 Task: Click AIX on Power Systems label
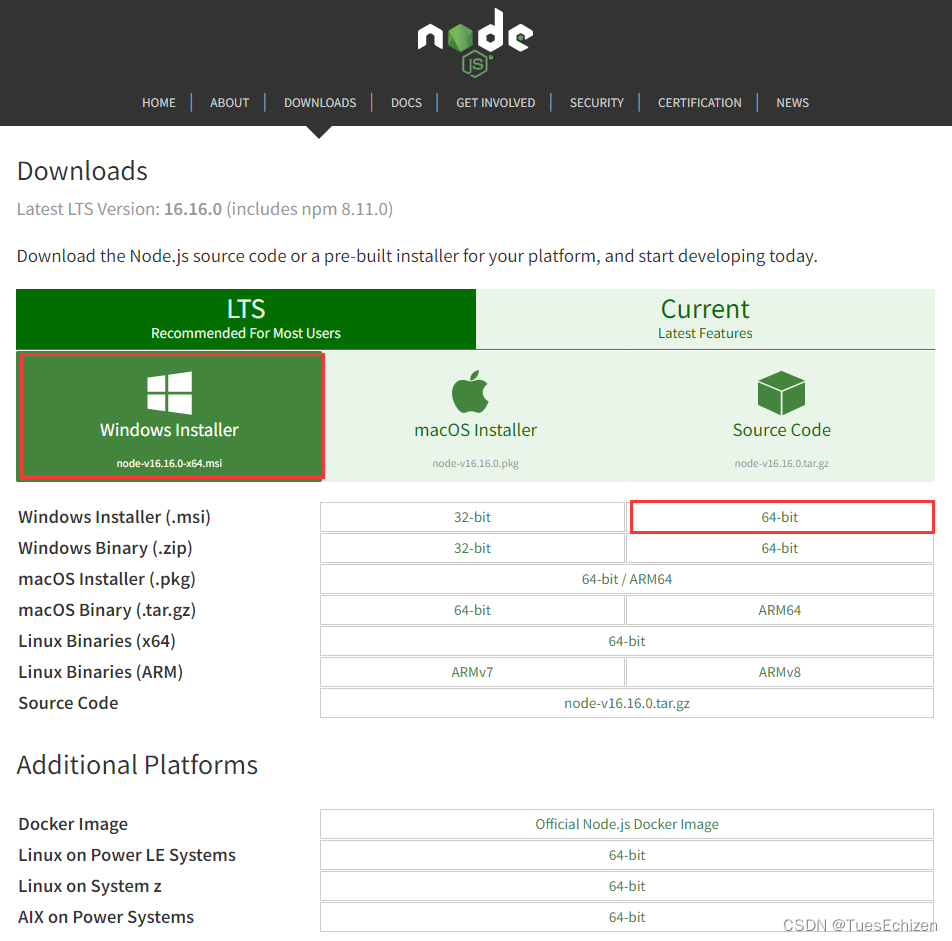tap(106, 917)
